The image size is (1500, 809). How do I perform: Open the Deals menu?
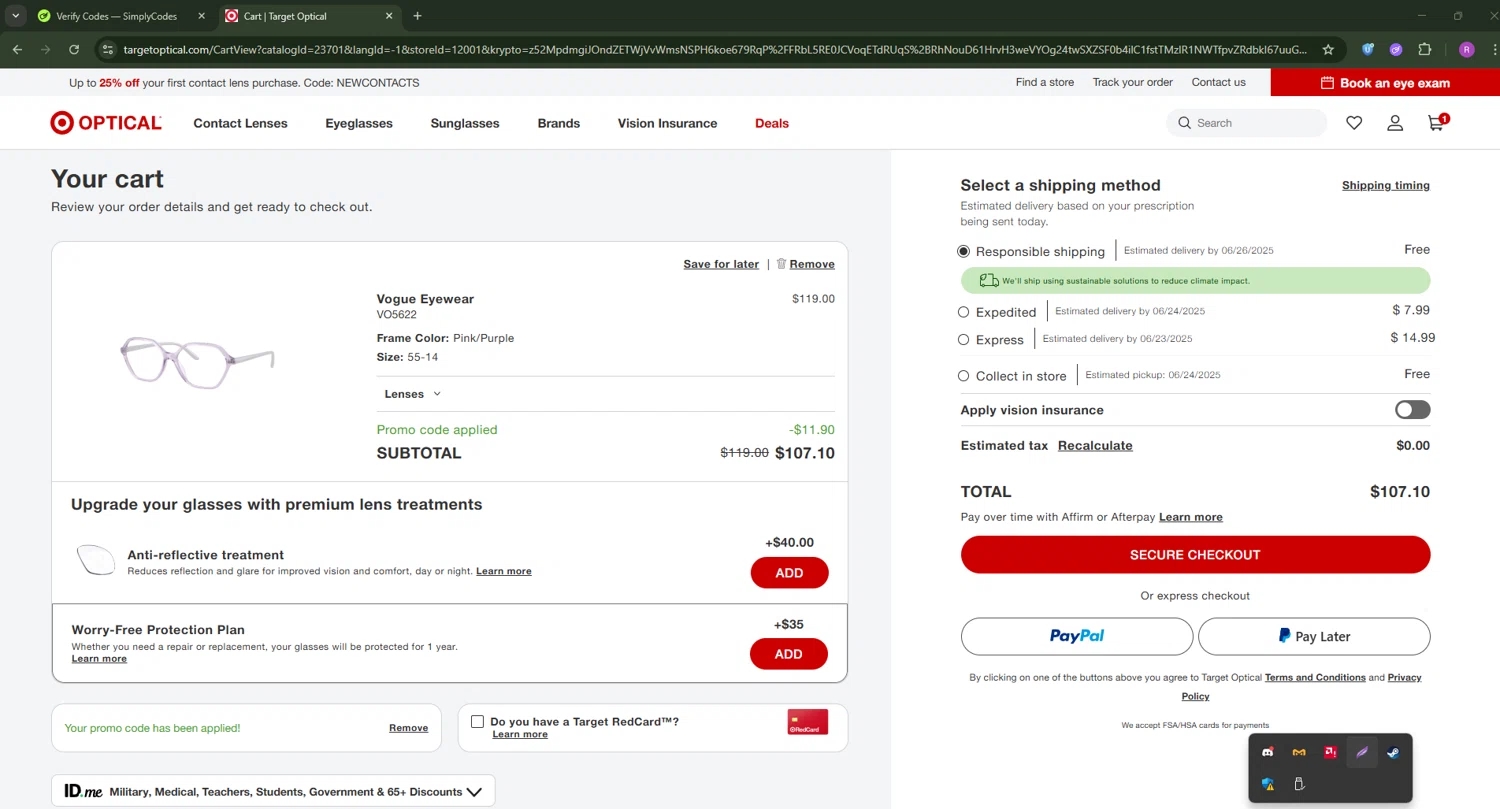pyautogui.click(x=772, y=123)
